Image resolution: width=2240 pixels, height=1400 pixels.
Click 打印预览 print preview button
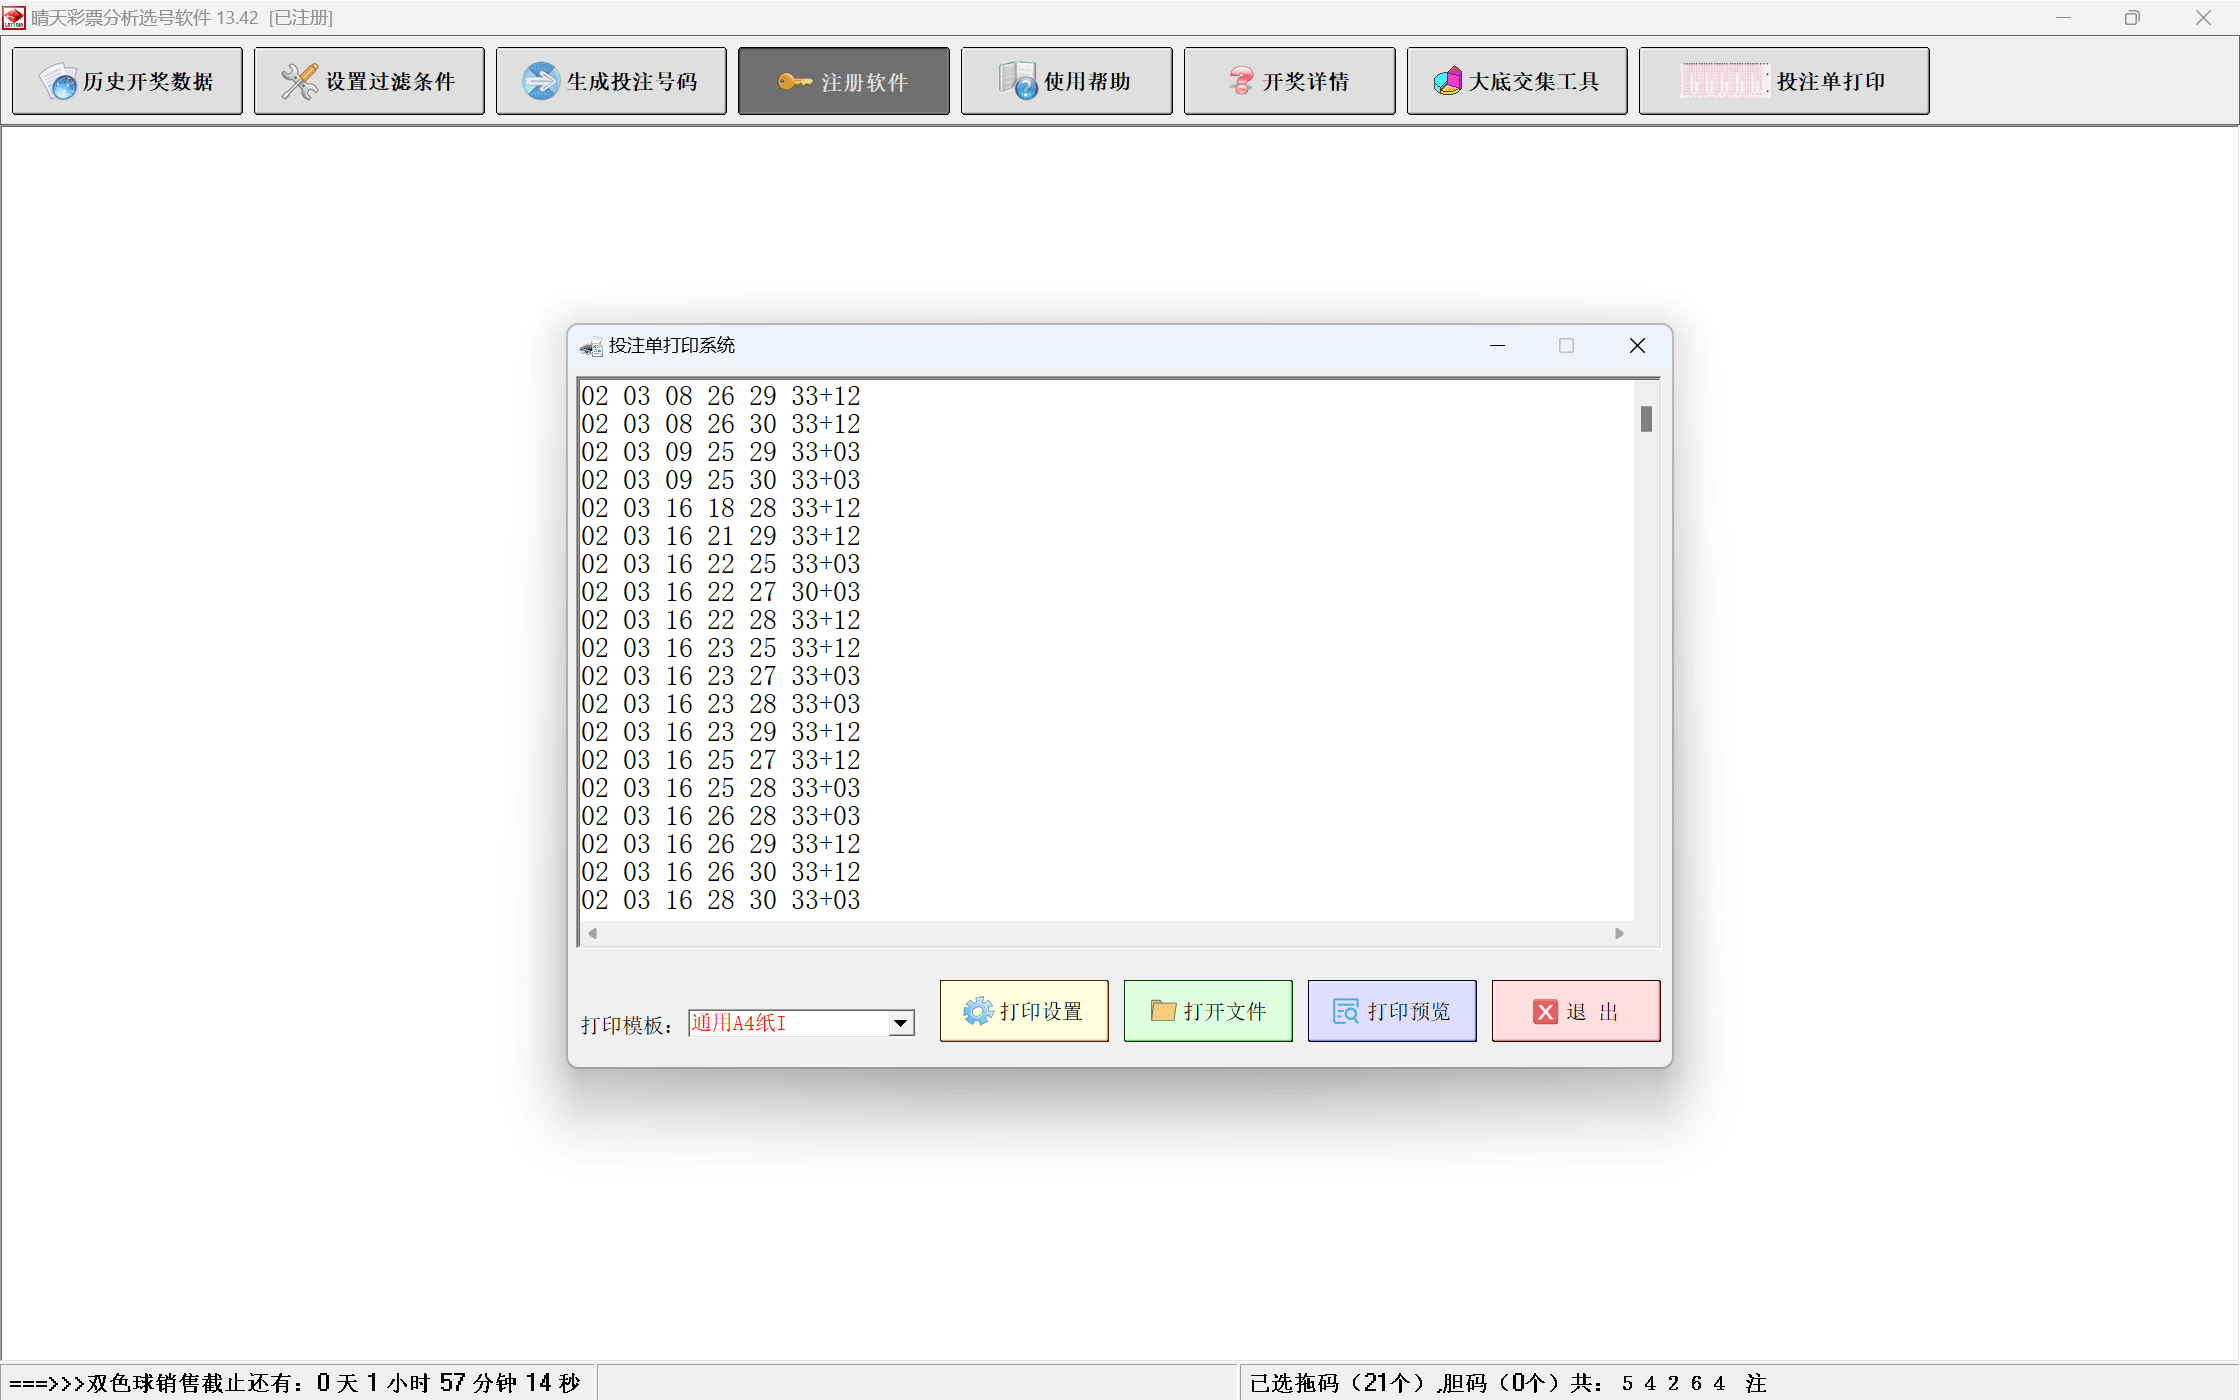(1392, 1011)
